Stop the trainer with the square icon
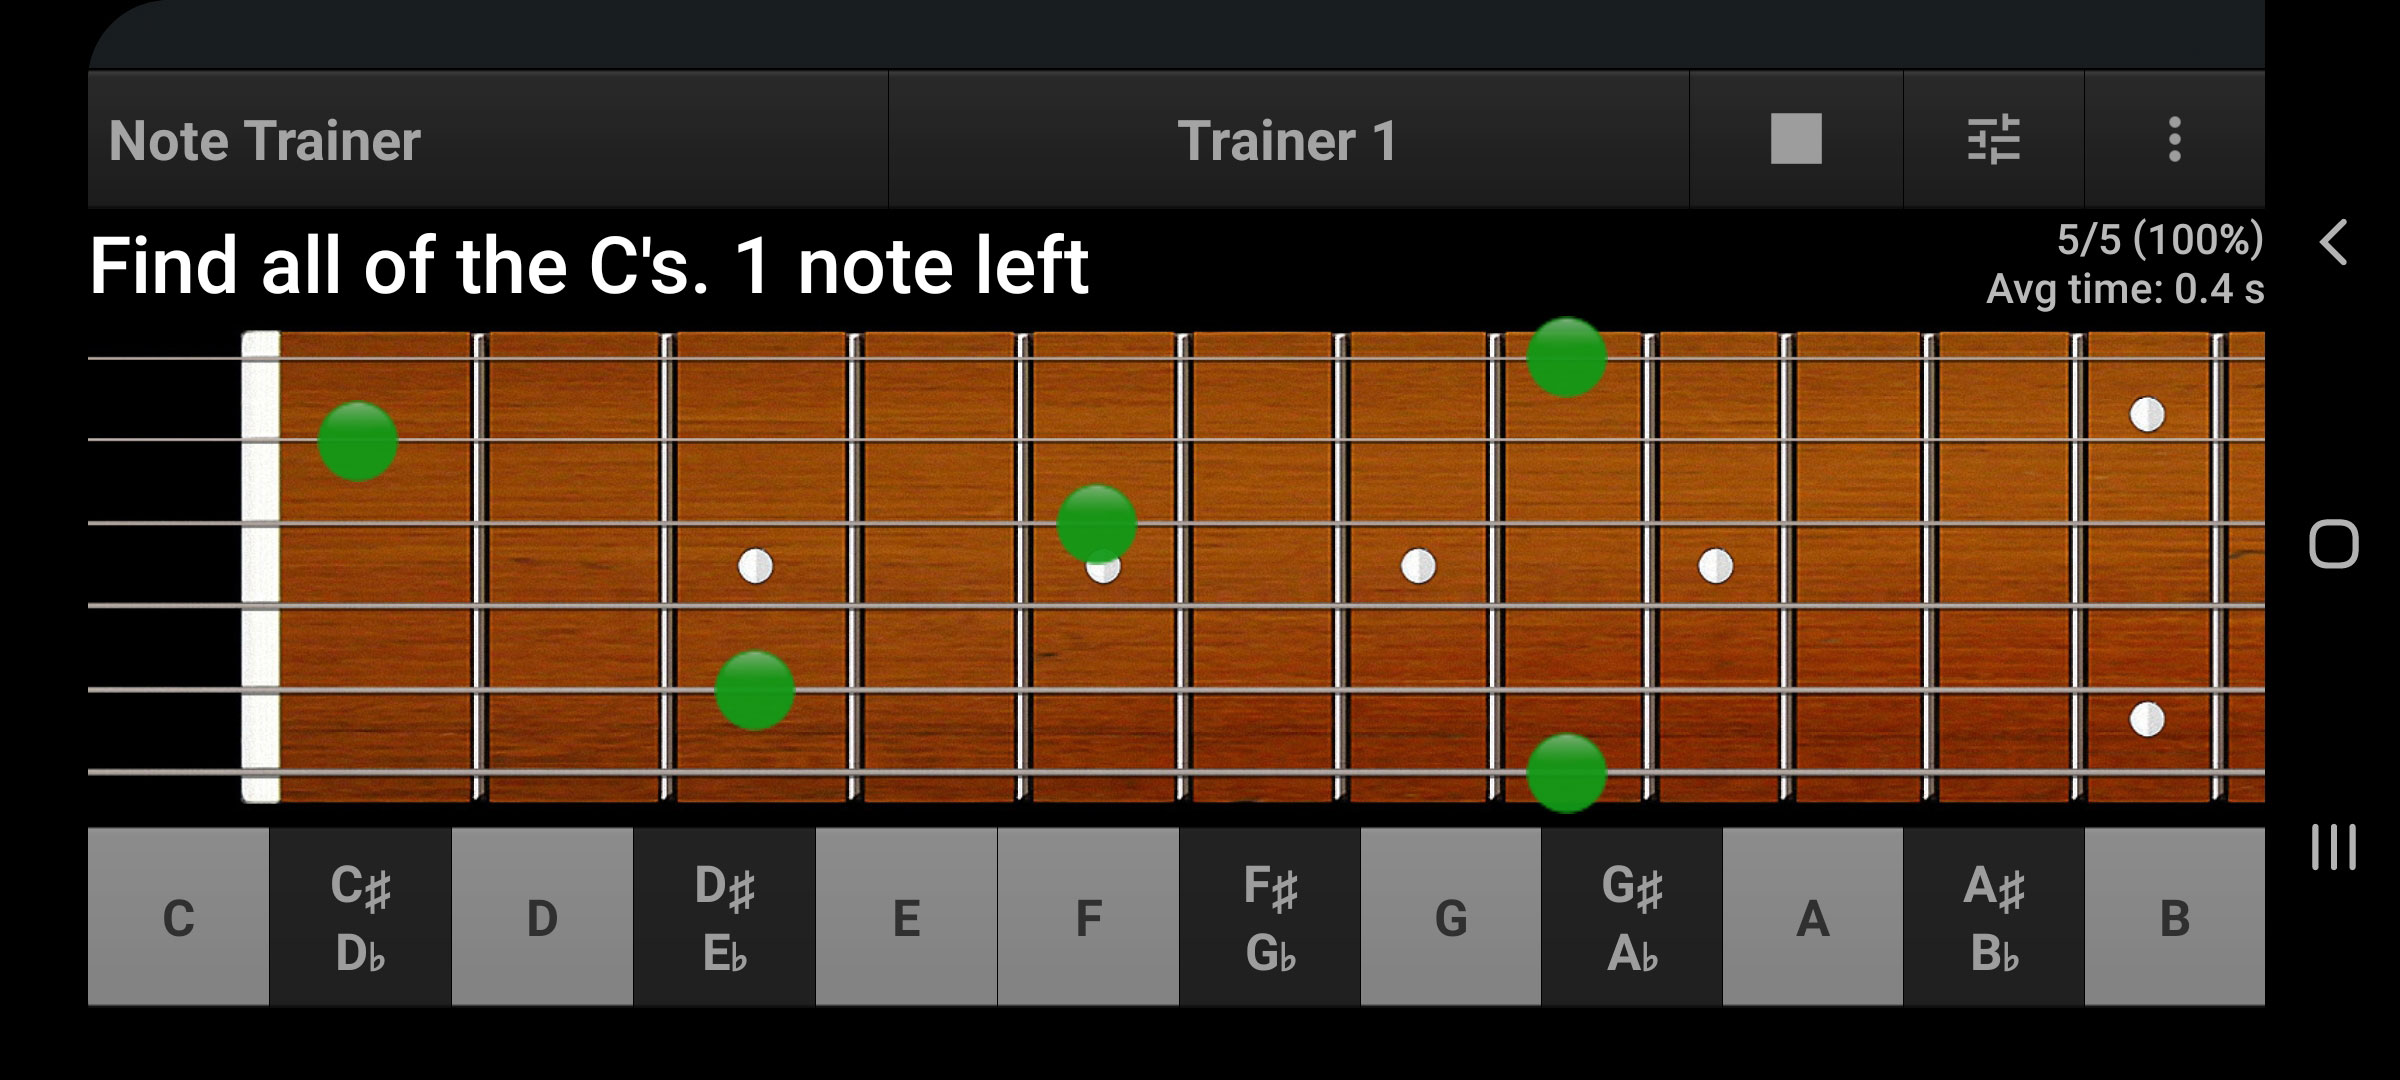This screenshot has width=2400, height=1080. coord(1796,139)
